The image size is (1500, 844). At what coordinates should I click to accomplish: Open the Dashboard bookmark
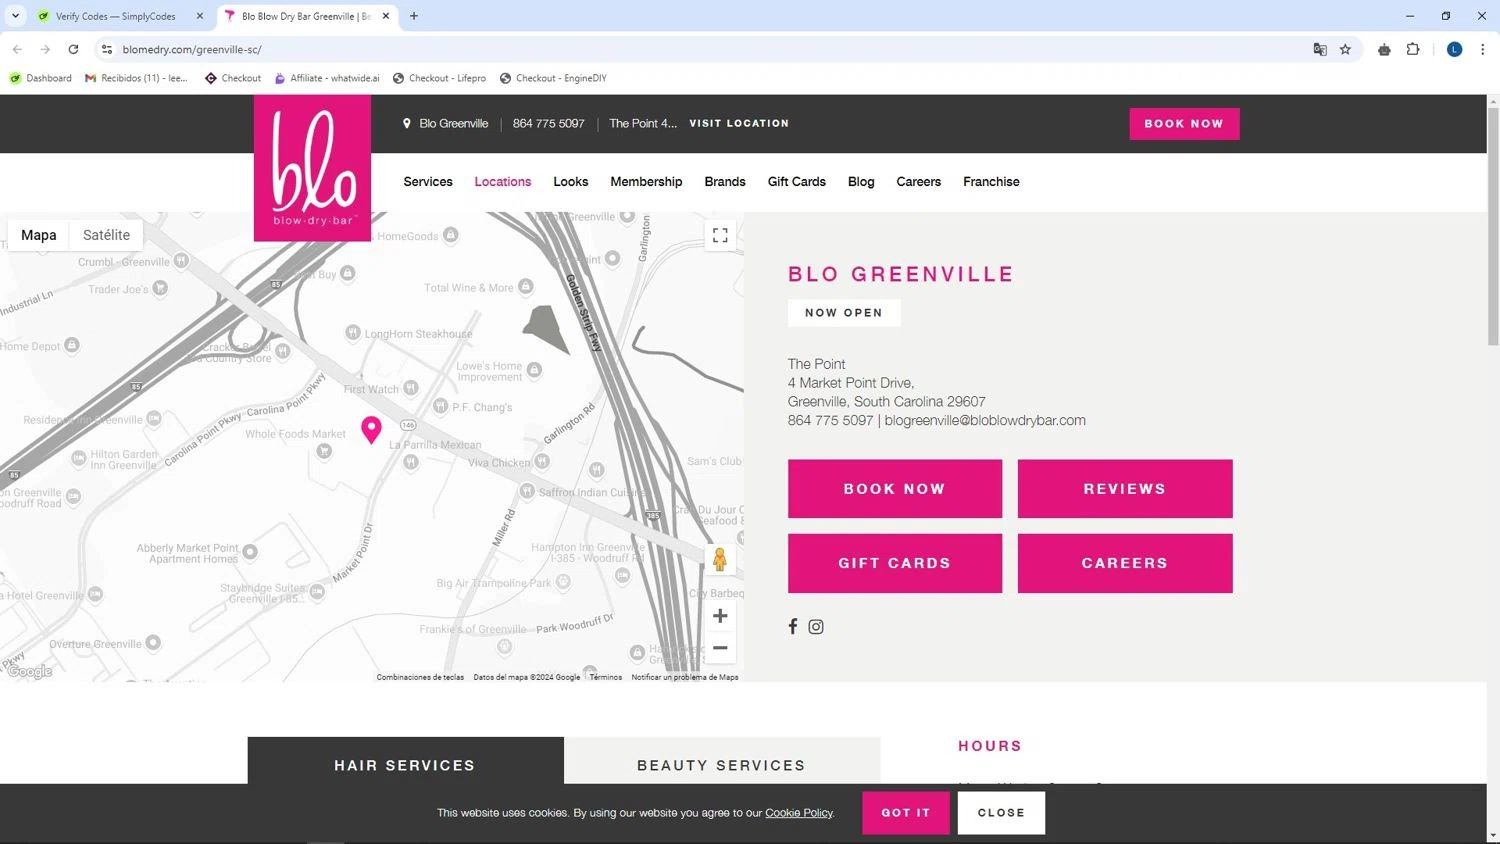tap(41, 78)
